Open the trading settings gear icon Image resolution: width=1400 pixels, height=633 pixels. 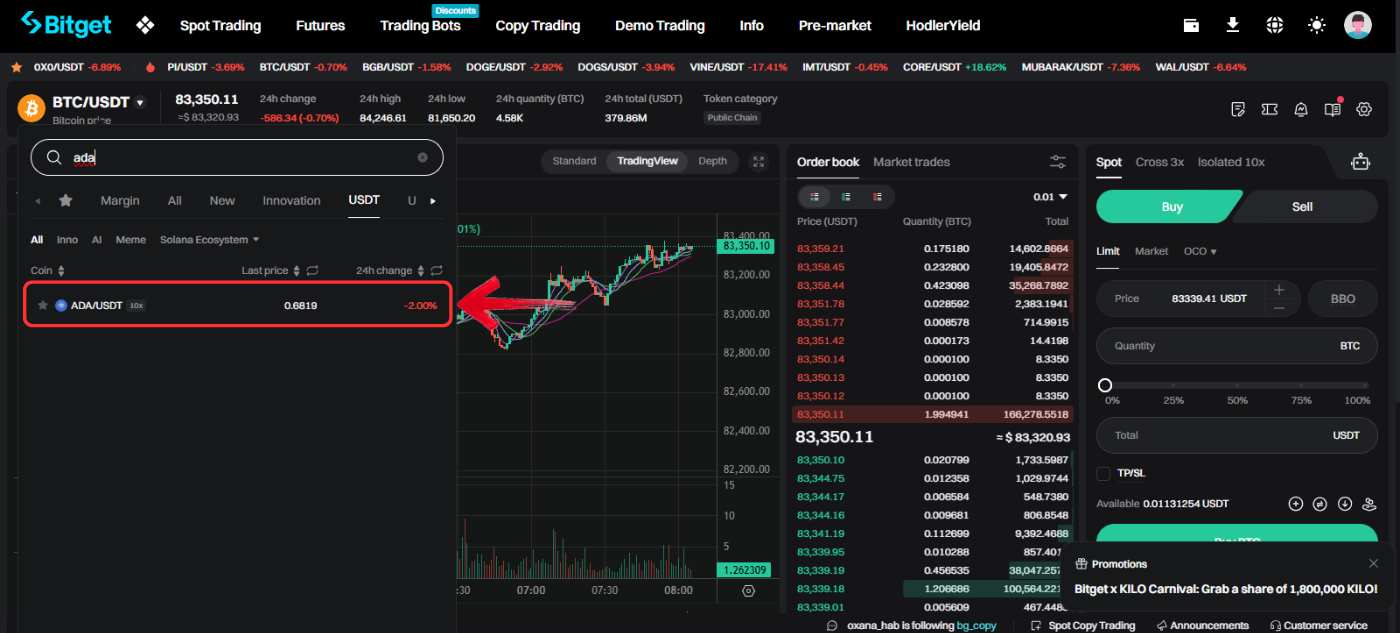(x=1363, y=109)
